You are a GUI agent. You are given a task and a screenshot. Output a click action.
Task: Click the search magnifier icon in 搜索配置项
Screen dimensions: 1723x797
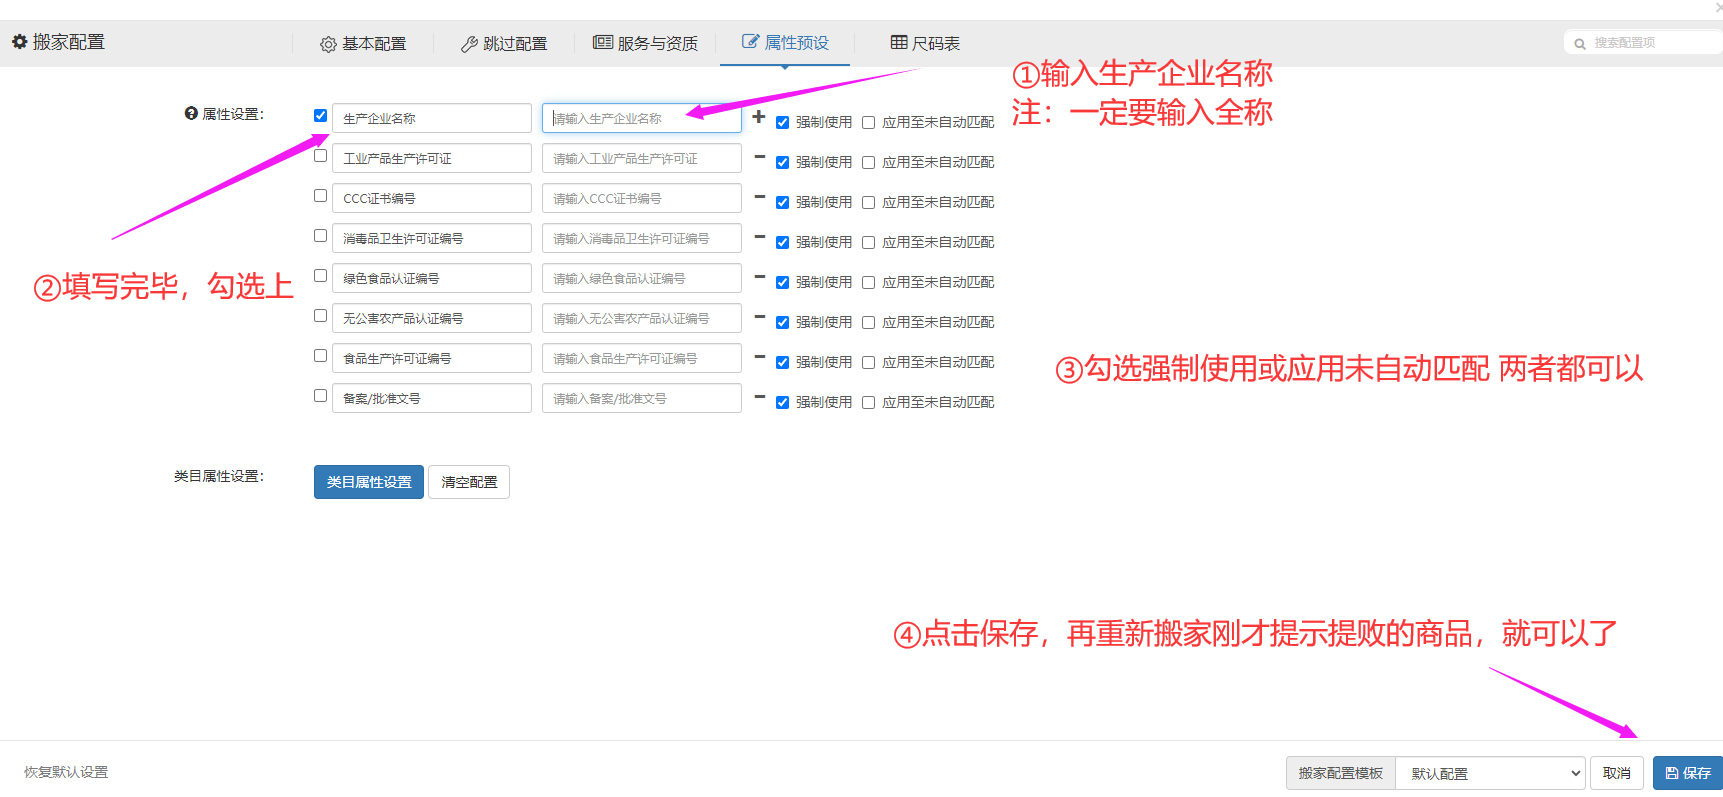pyautogui.click(x=1580, y=44)
